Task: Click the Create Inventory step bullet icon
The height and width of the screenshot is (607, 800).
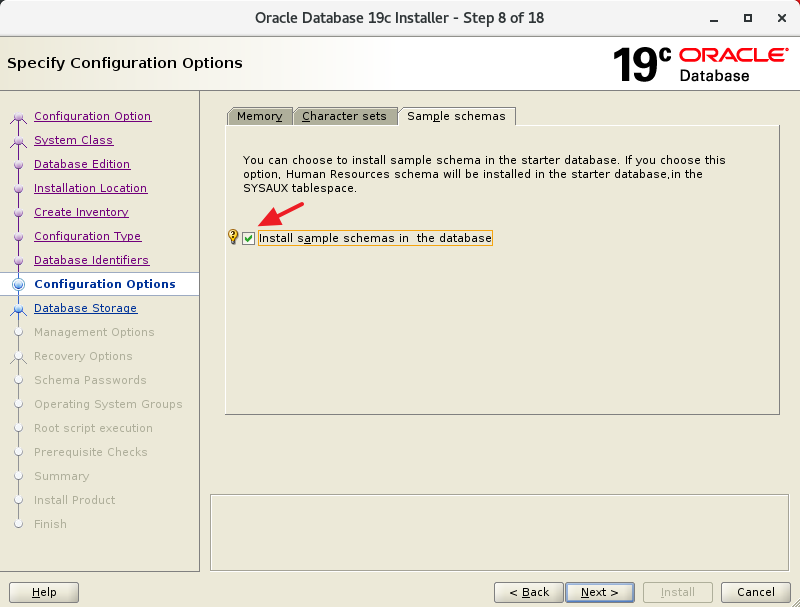Action: click(x=18, y=213)
